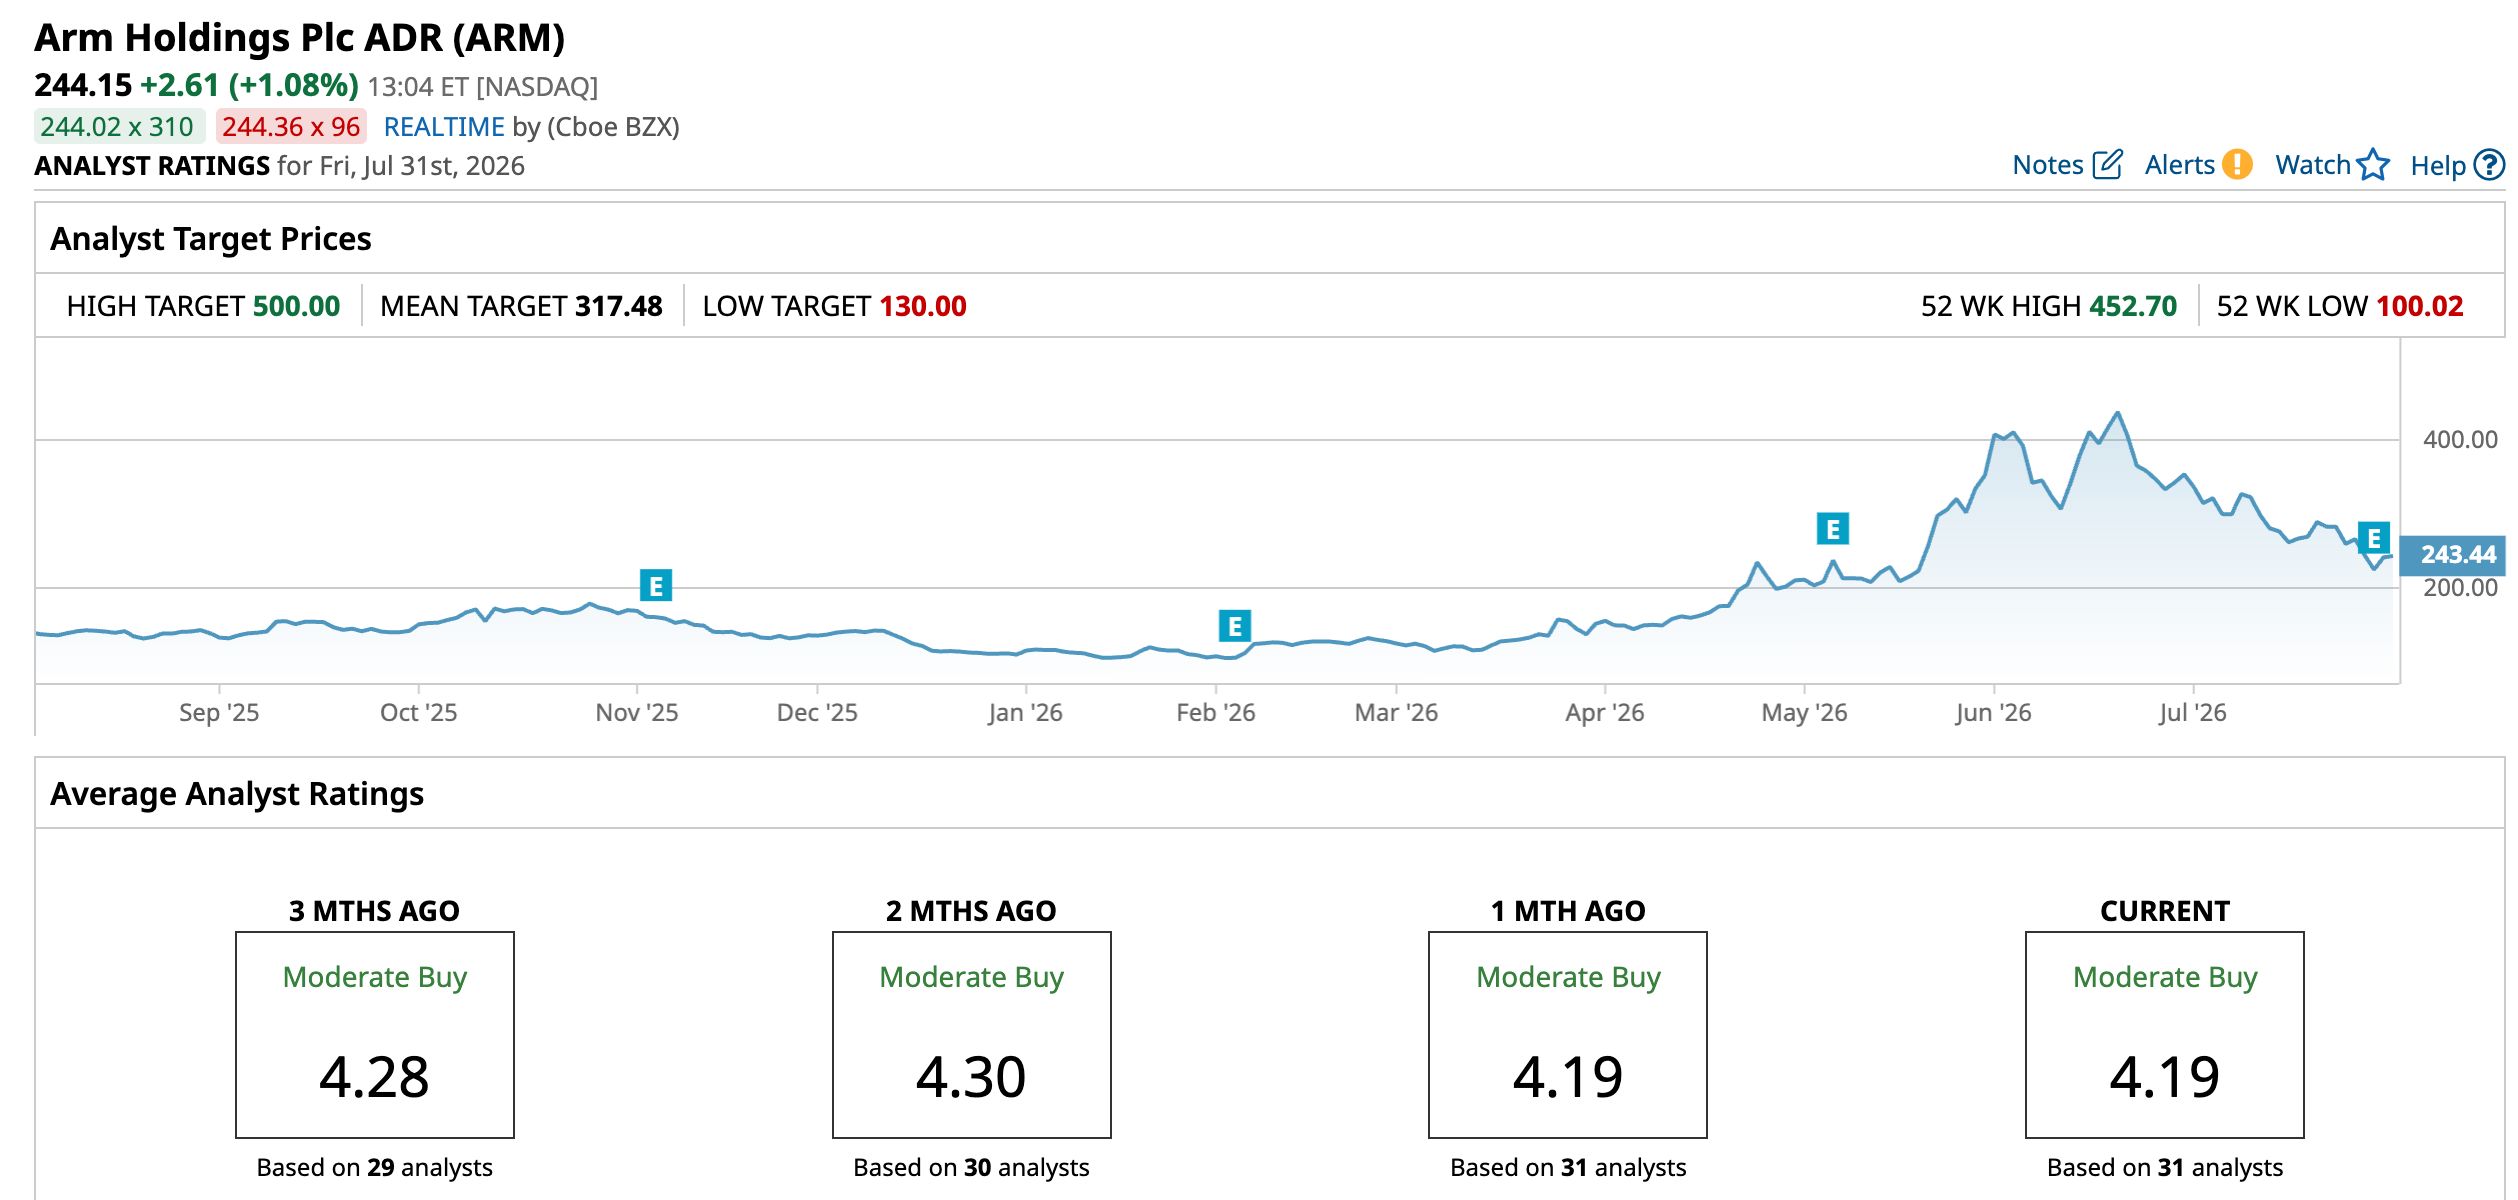
Task: Click the Jul '26 date axis label
Action: click(2192, 713)
